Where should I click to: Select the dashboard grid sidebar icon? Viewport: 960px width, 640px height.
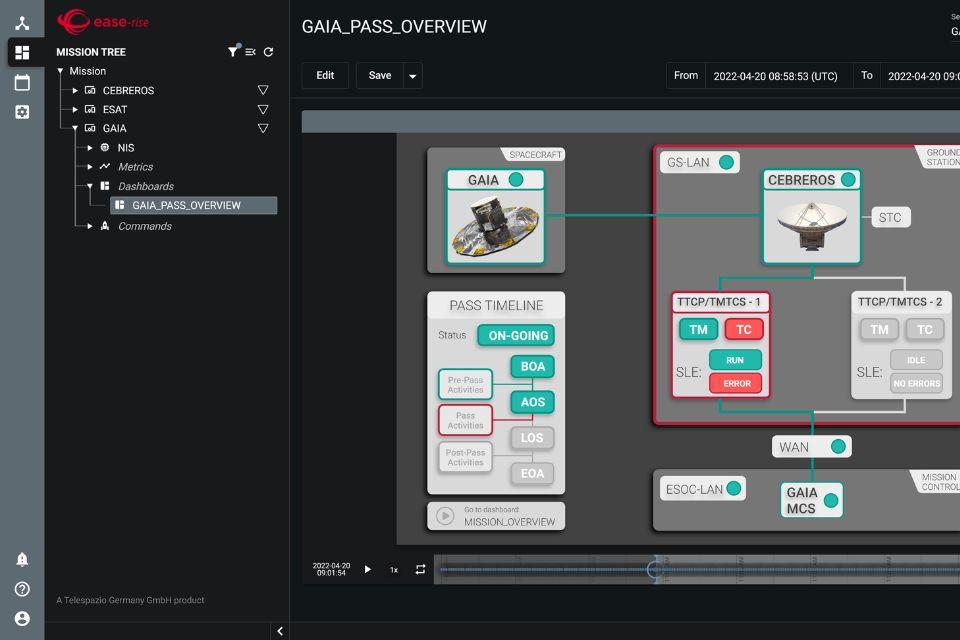(x=22, y=53)
